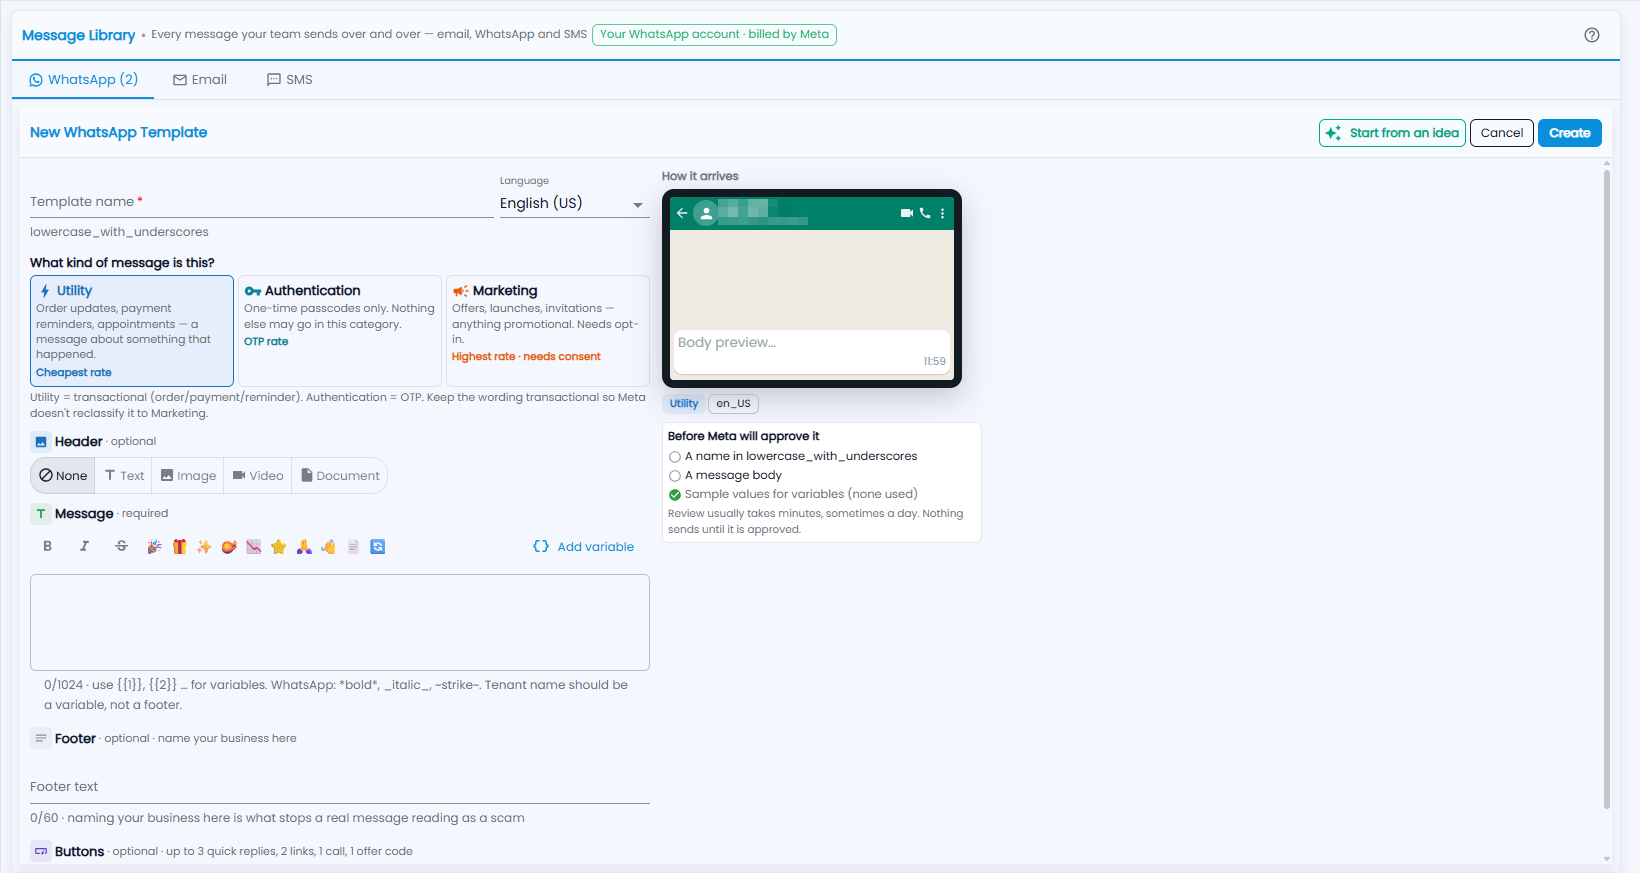Insert gift box emoji
The width and height of the screenshot is (1640, 873).
(x=179, y=547)
